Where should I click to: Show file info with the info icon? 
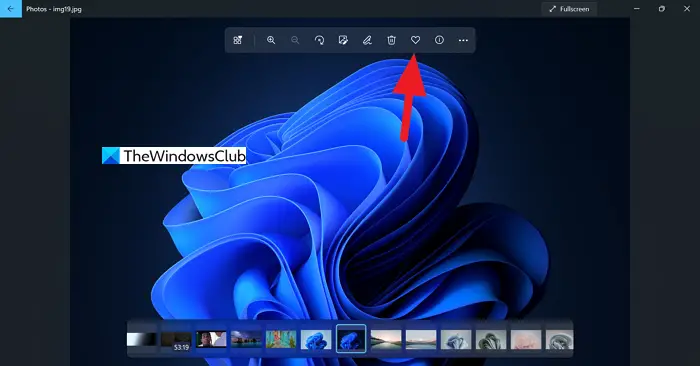click(x=439, y=40)
